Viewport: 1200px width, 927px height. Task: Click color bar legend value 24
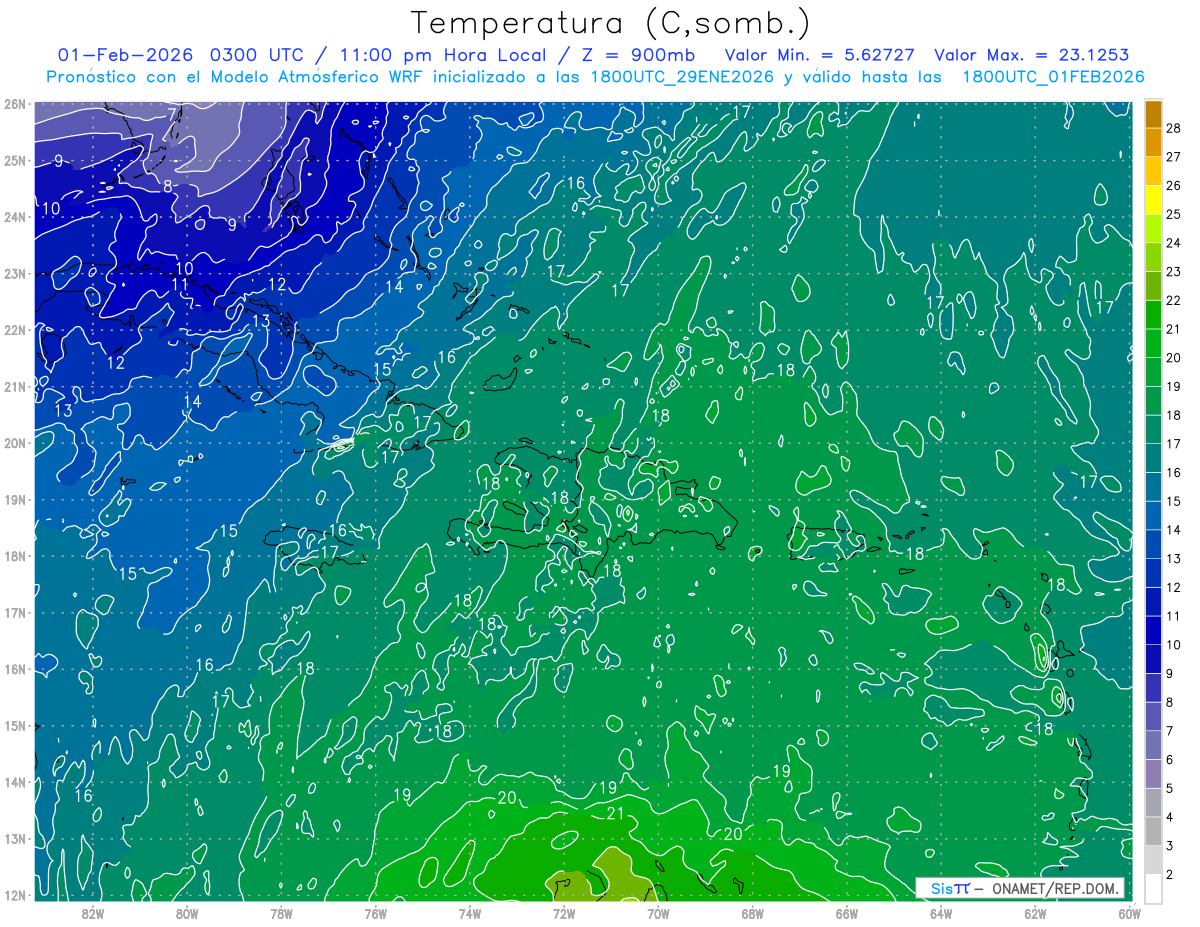pos(1174,243)
